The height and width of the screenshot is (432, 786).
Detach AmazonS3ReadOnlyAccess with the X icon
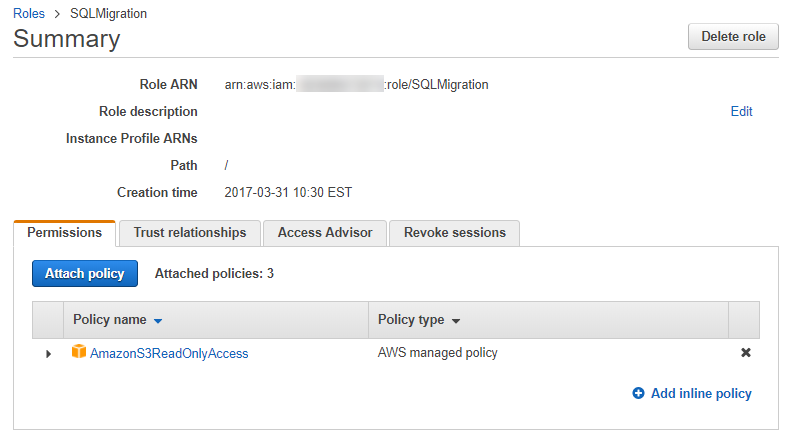coord(746,353)
